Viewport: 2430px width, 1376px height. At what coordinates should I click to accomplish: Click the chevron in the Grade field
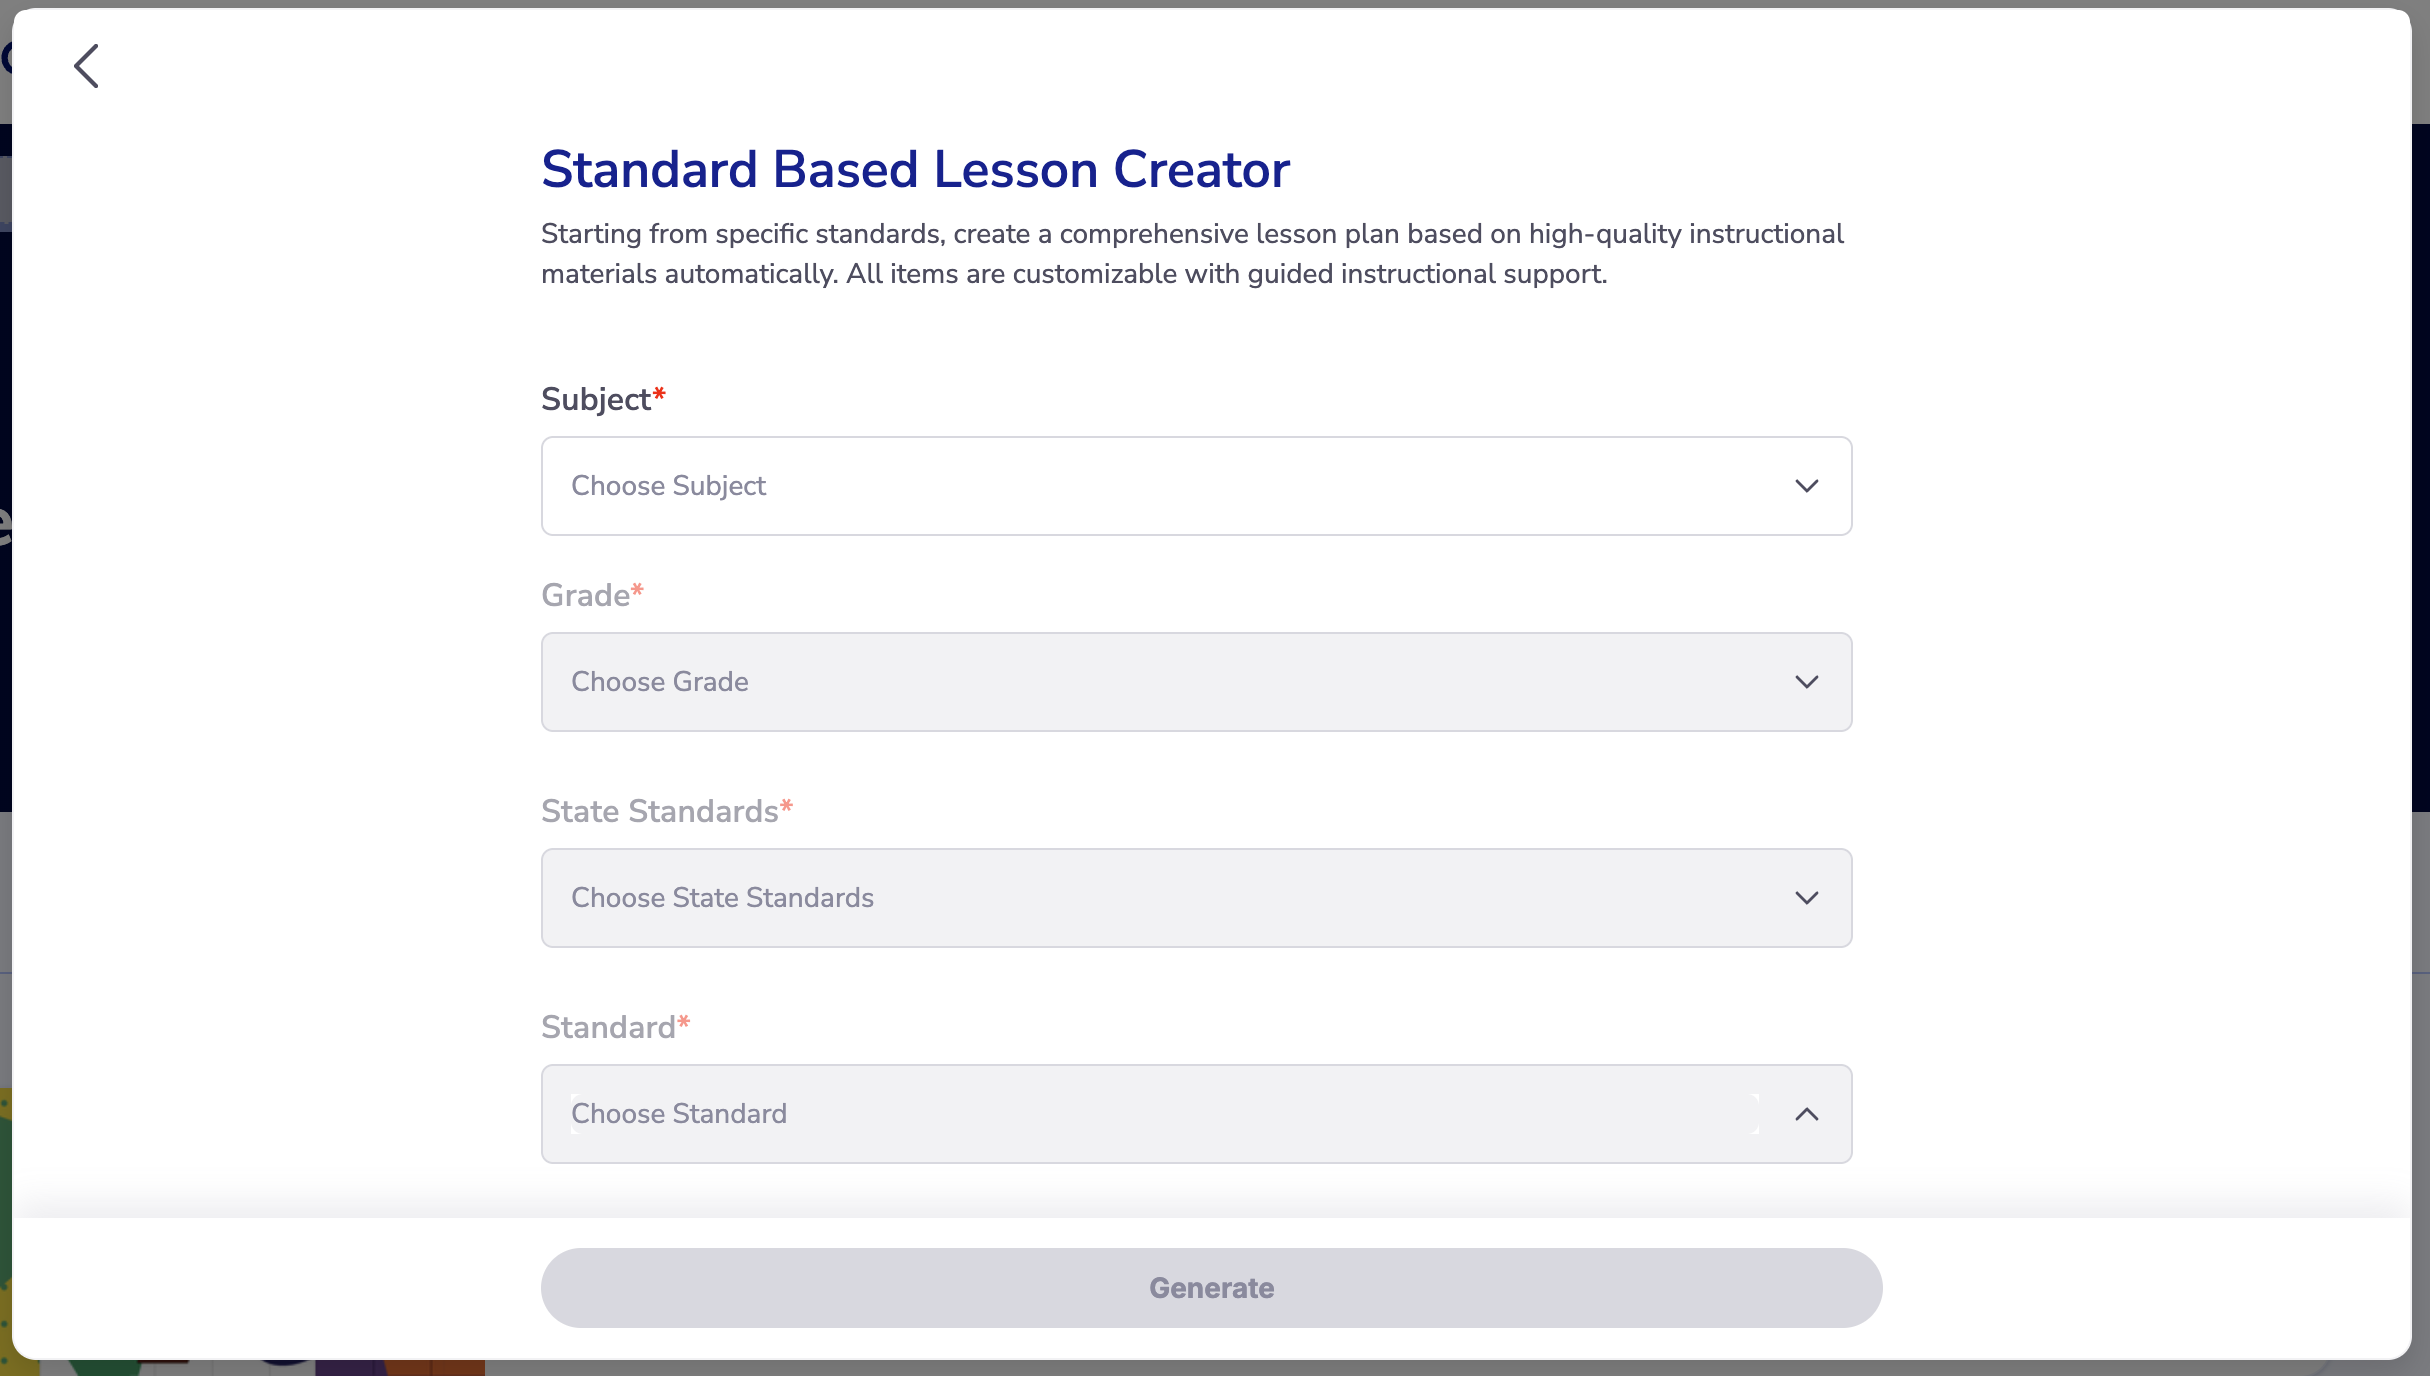[x=1806, y=682]
